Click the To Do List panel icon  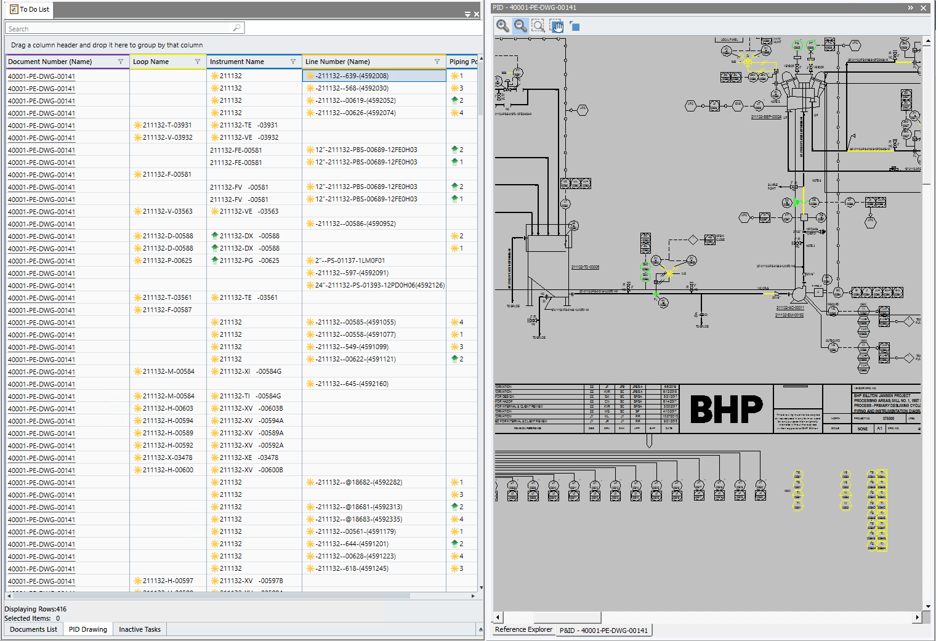pos(13,9)
